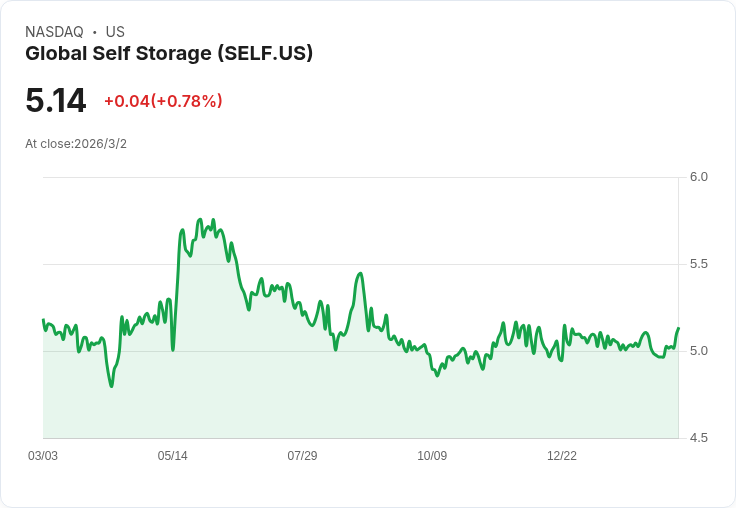This screenshot has width=736, height=508.
Task: Pick the 12/22 date on the x-axis
Action: pos(562,456)
